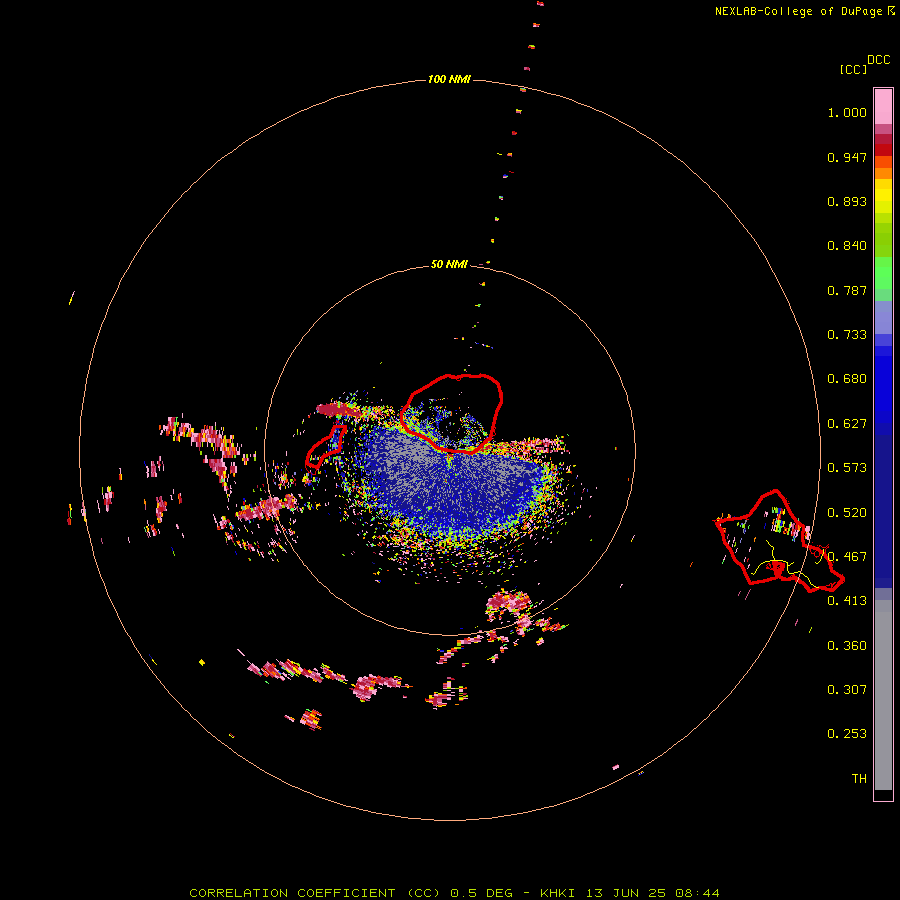This screenshot has height=900, width=900.
Task: Click the 100 NMI range ring label
Action: click(449, 79)
